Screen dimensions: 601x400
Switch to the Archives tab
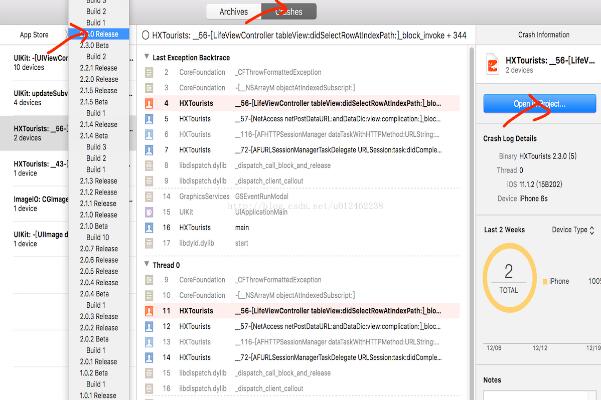[233, 12]
